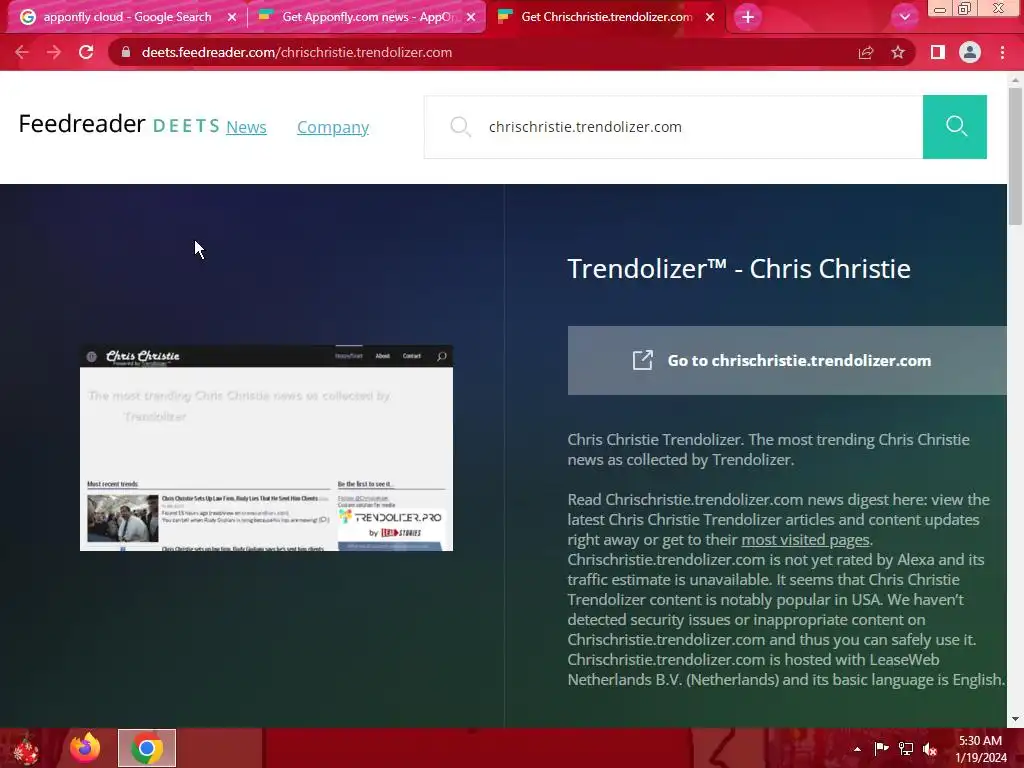Open the side panel icon

(938, 52)
